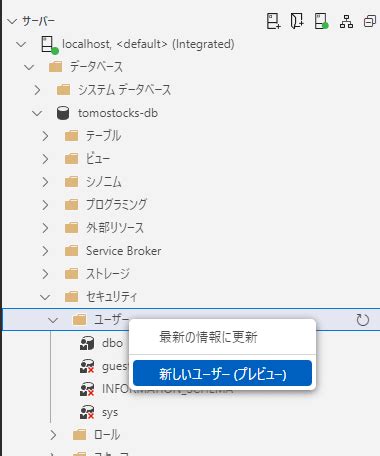Expand the シノニム node chevron
Viewport: 380px width, 456px height.
(45, 182)
